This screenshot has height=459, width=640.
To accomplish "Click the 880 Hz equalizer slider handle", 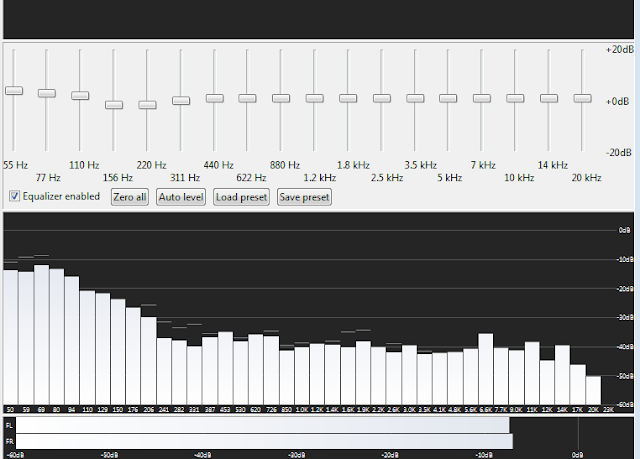I will 281,98.
